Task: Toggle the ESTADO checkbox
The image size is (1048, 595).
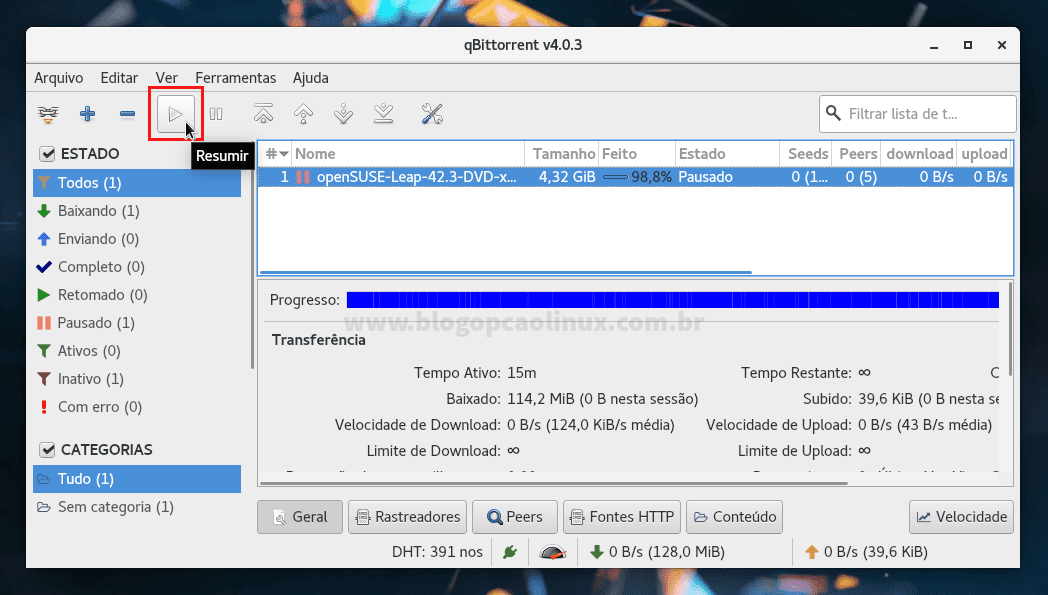Action: pos(47,154)
